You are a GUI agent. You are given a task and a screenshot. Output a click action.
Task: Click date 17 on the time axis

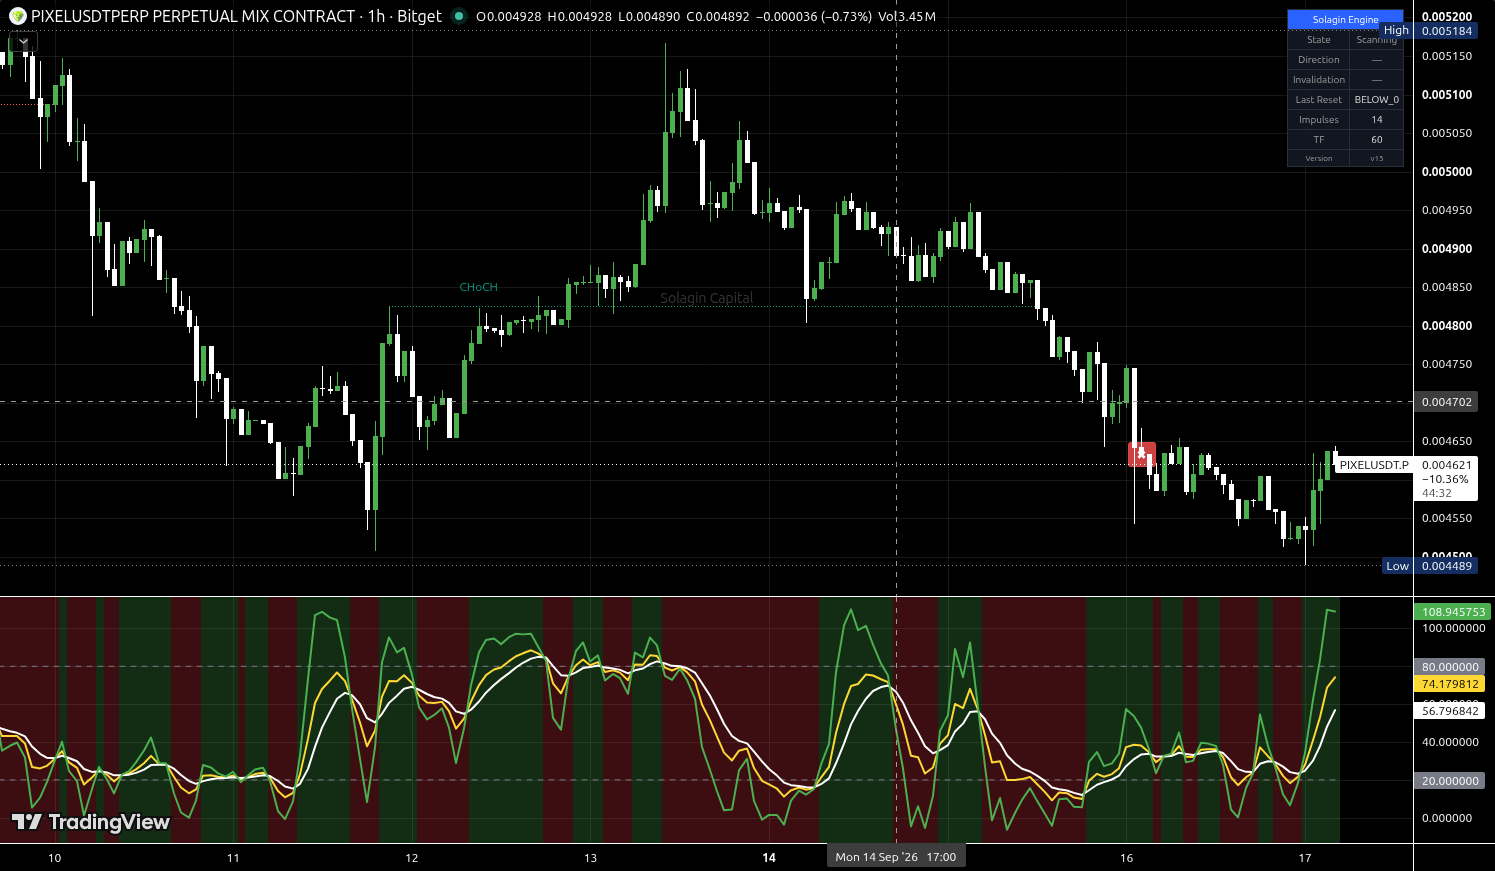click(x=1305, y=858)
